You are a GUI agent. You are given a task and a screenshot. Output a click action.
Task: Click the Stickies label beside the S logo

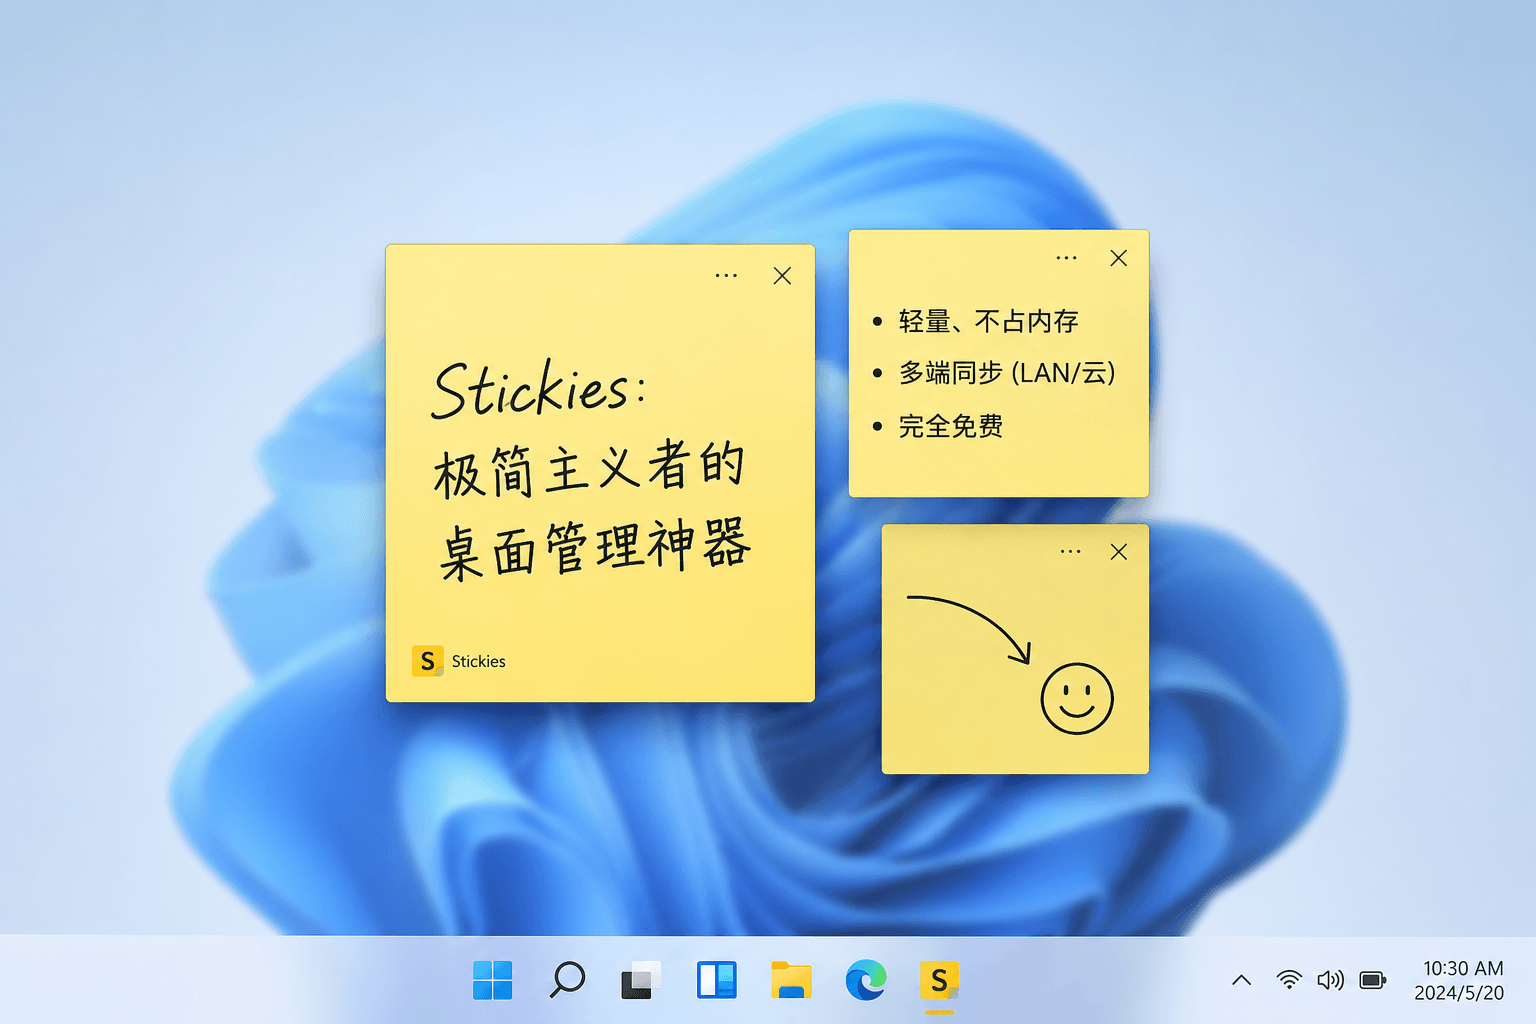coord(478,661)
